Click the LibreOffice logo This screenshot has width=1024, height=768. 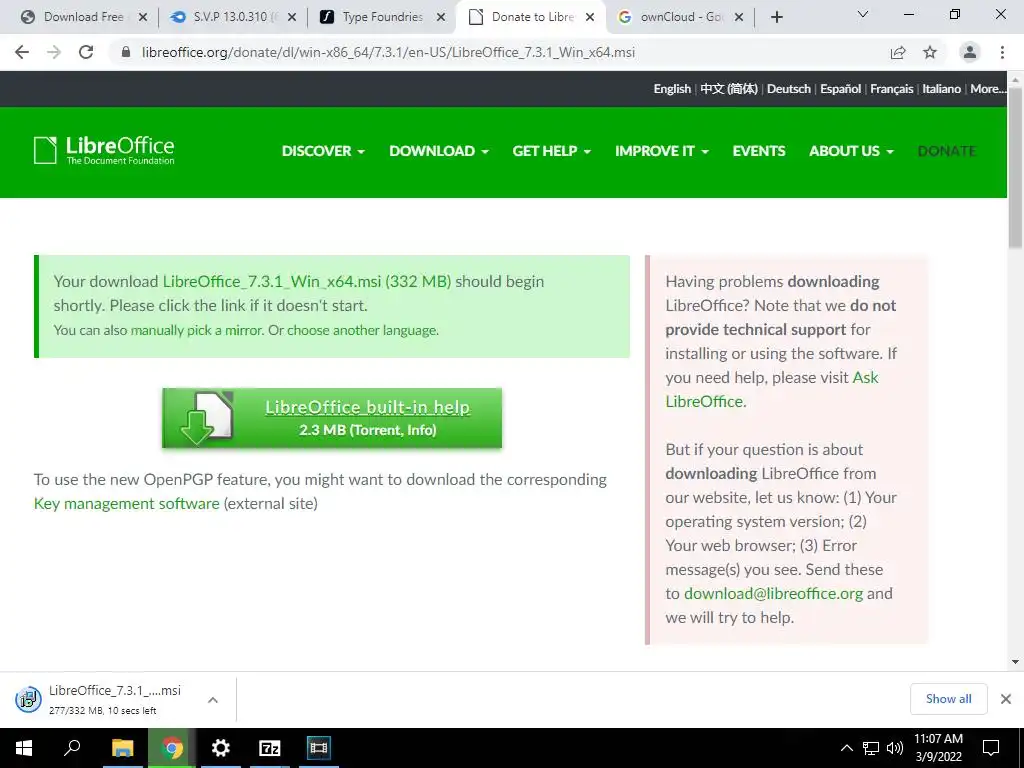coord(104,150)
